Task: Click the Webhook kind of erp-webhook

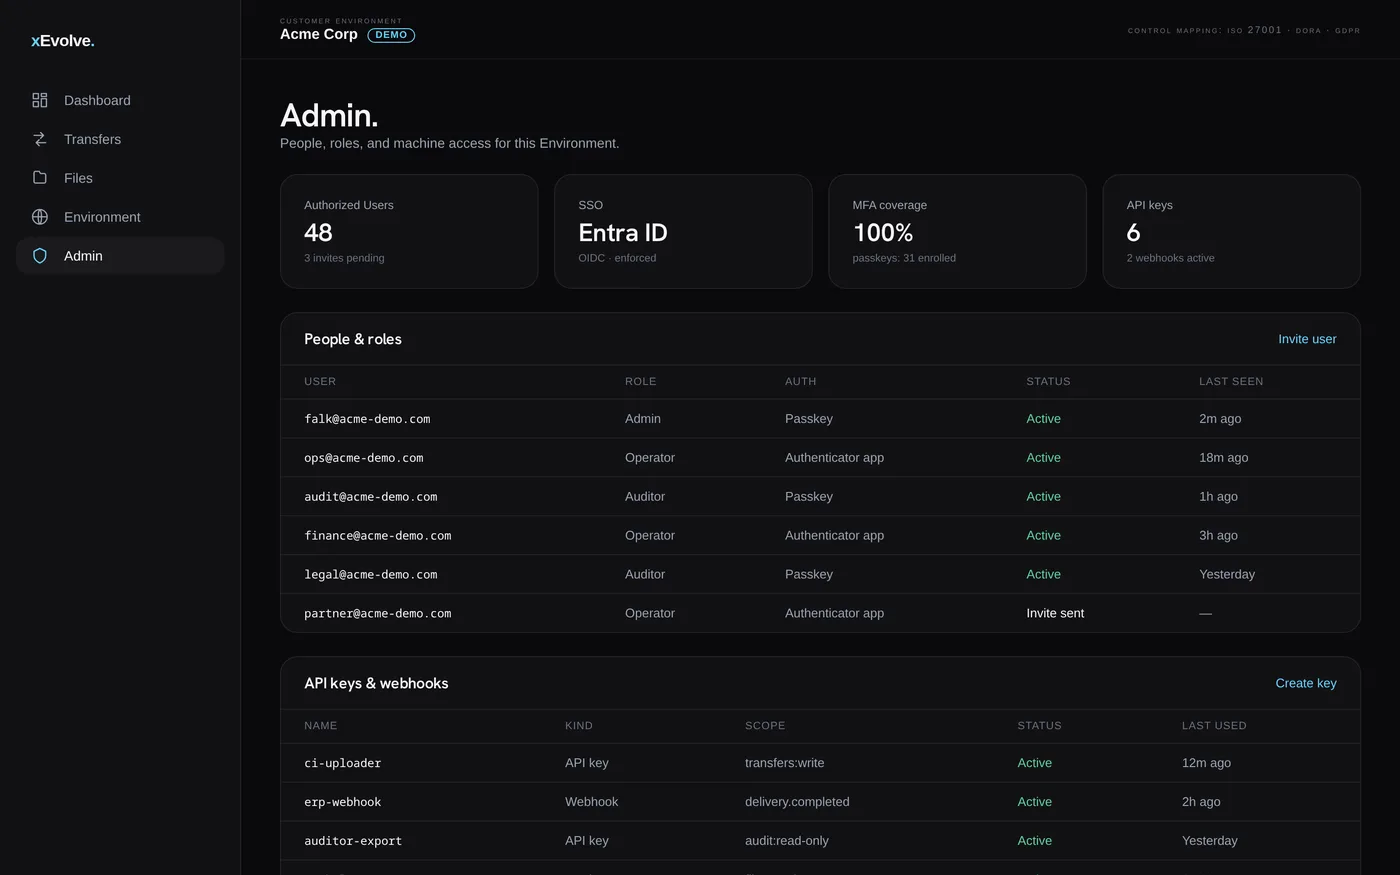Action: [x=592, y=802]
